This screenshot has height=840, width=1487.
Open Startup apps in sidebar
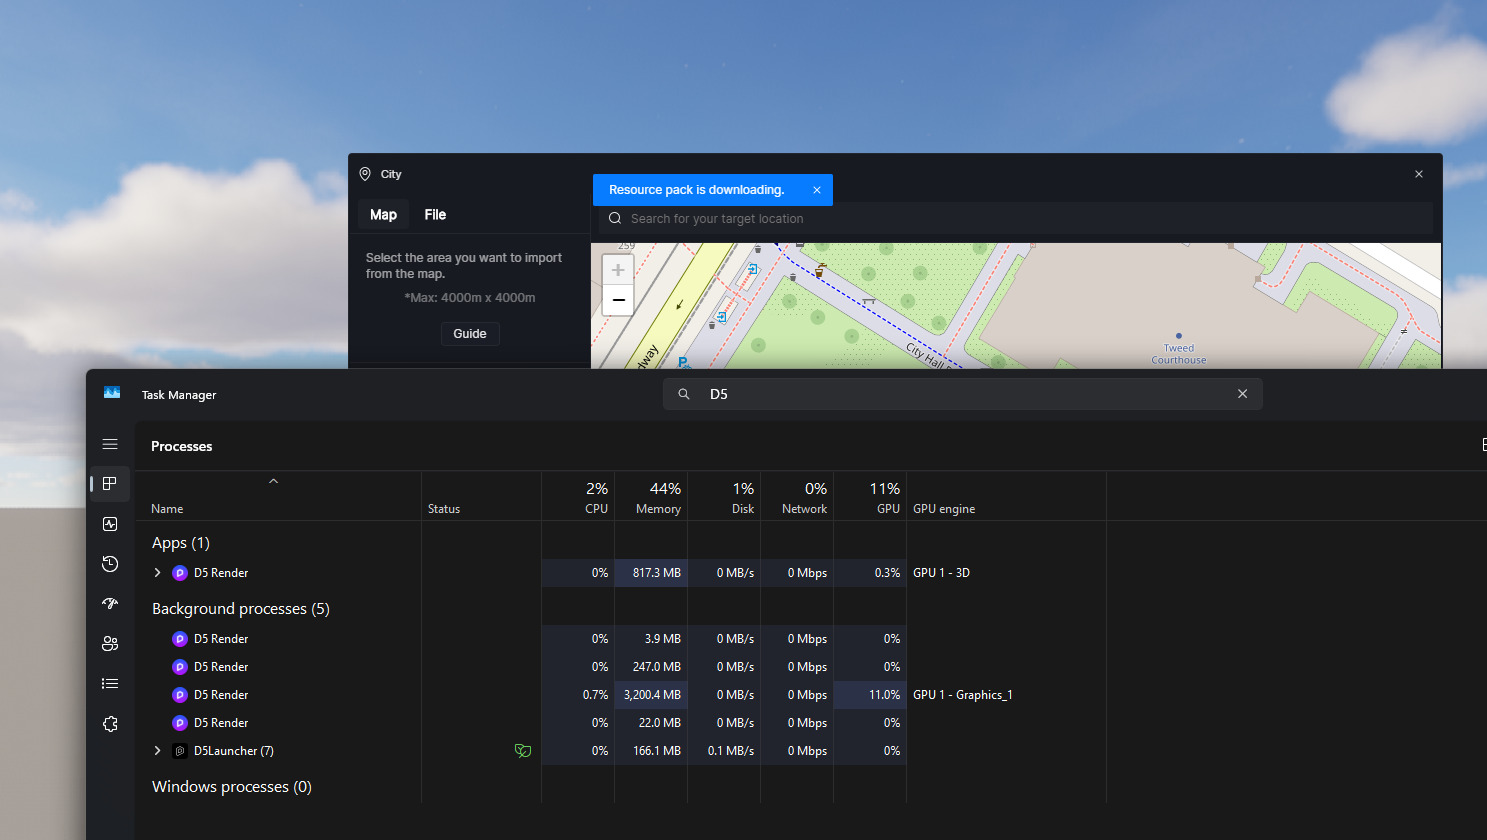pos(110,604)
